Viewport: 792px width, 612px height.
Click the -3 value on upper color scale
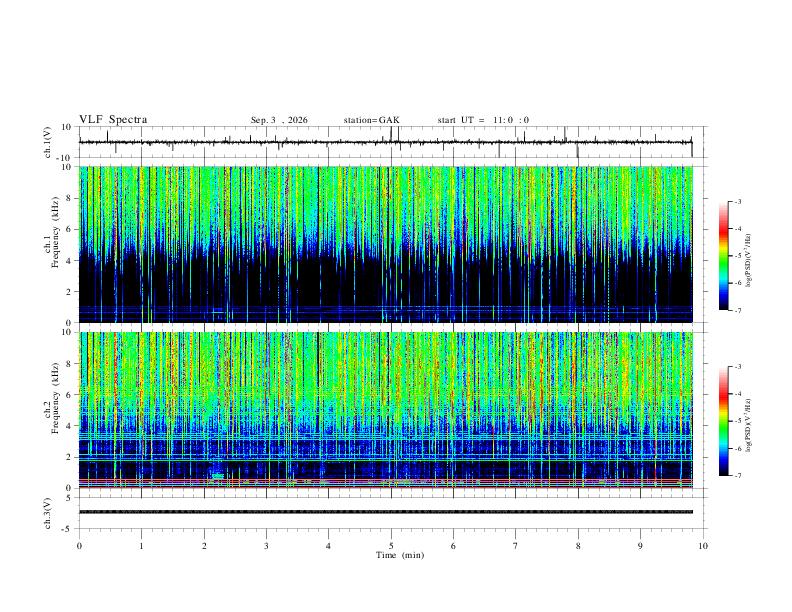point(737,201)
